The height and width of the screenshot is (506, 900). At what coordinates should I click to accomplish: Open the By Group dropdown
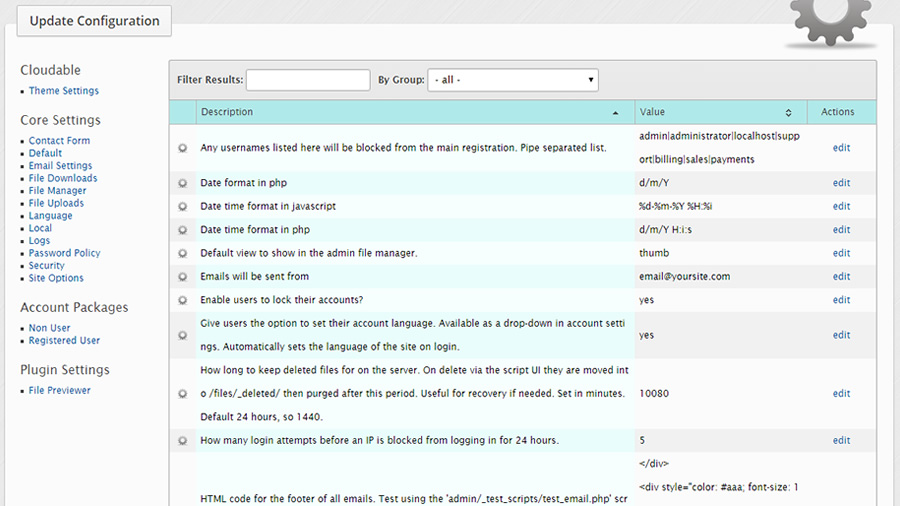click(512, 80)
